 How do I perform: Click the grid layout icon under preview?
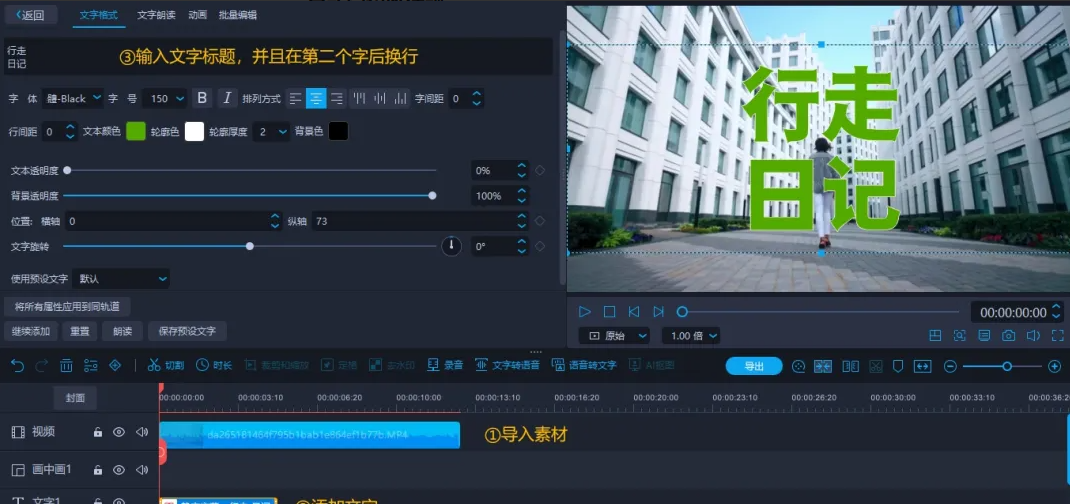935,336
